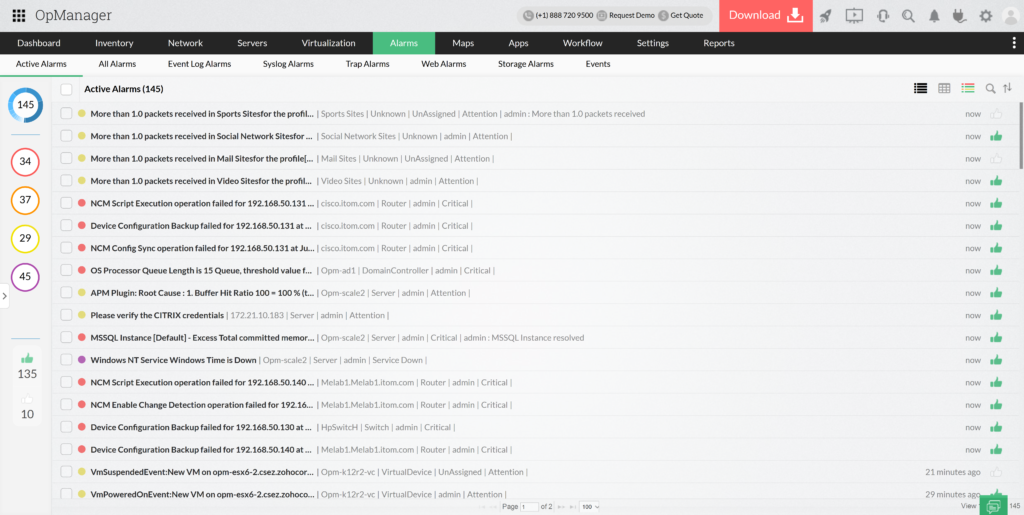Open the settings gear icon in header

pyautogui.click(x=986, y=15)
